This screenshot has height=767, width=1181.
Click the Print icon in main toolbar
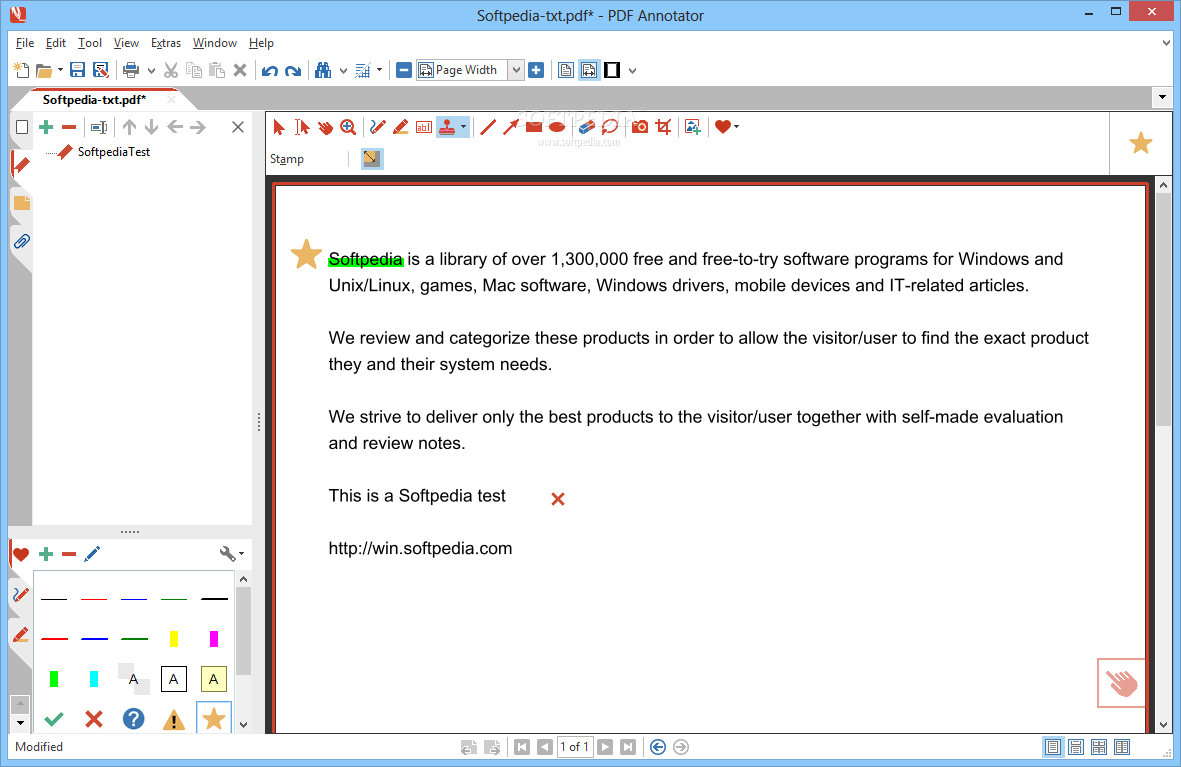(x=131, y=70)
